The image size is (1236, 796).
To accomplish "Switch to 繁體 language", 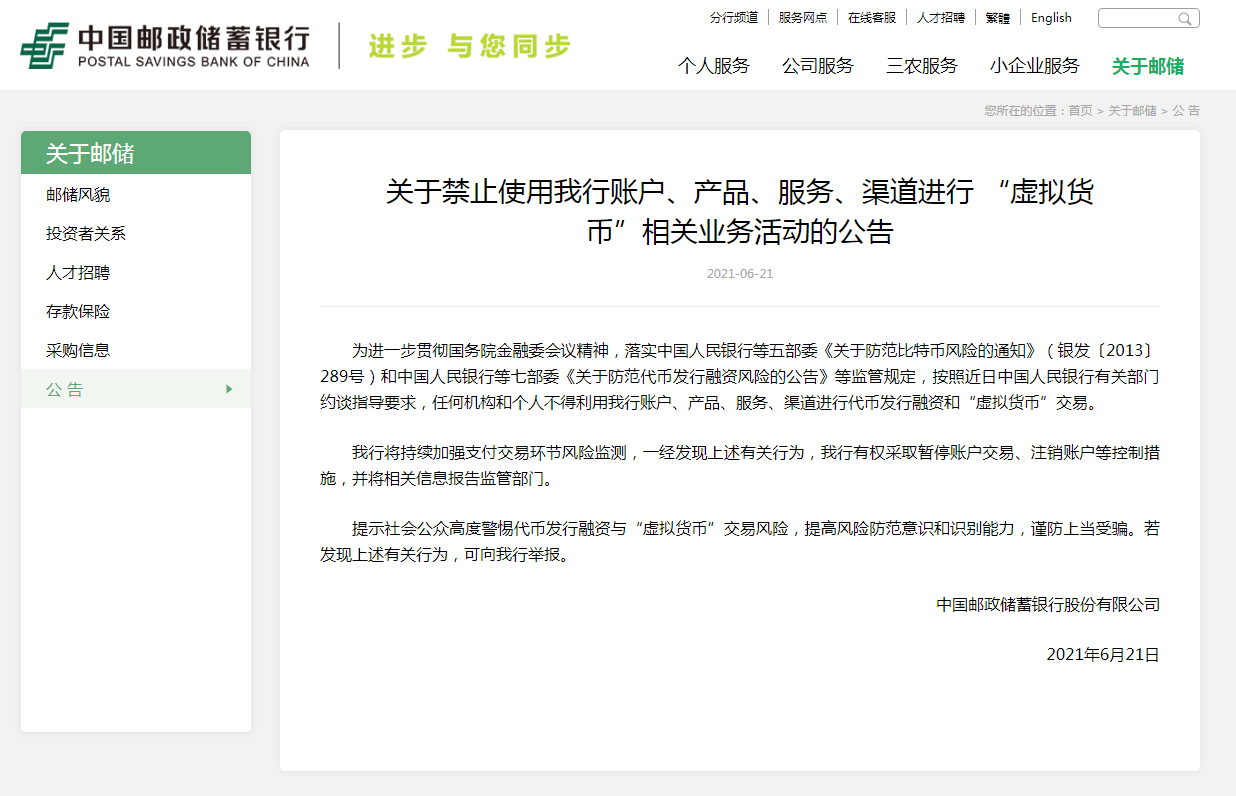I will (x=998, y=18).
